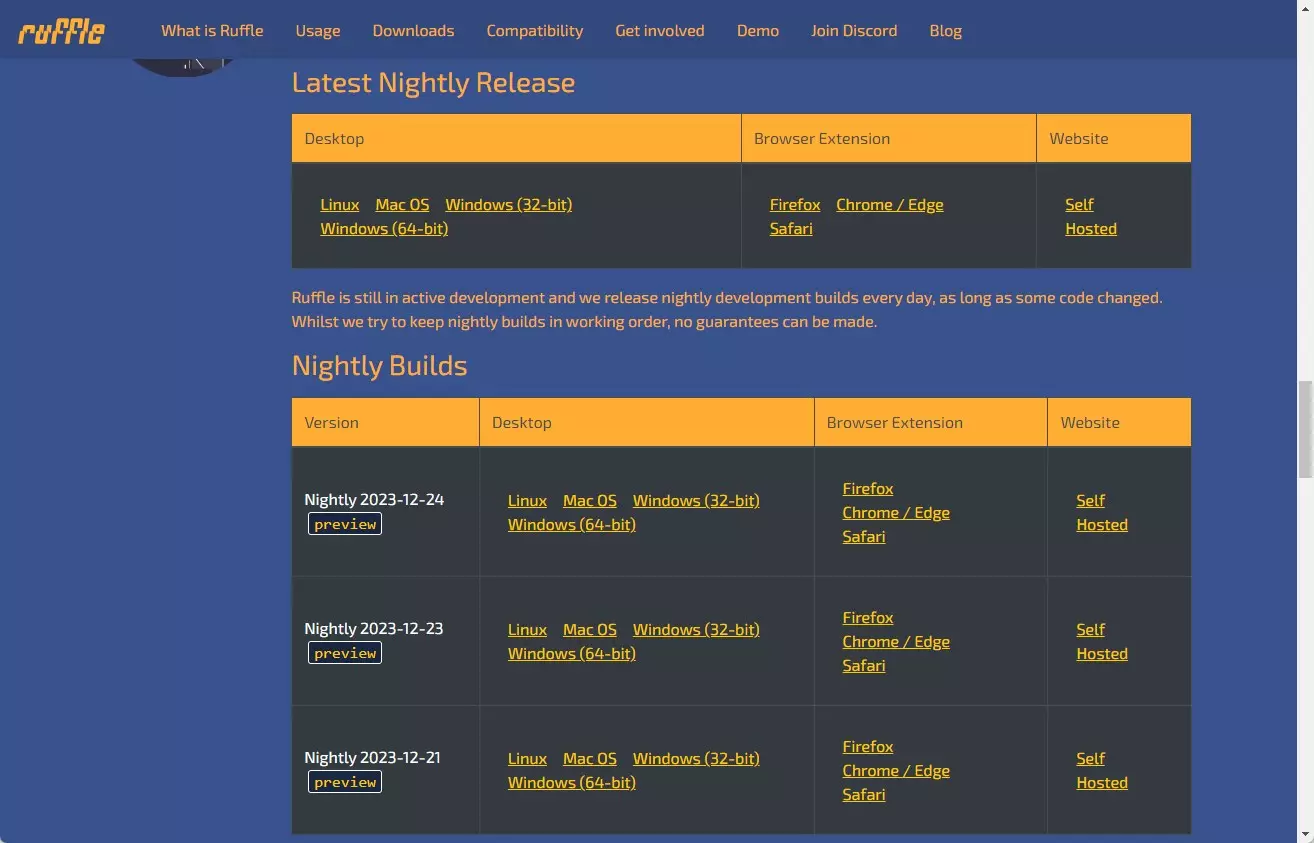Open the Demo page
Image resolution: width=1314 pixels, height=843 pixels.
[758, 31]
